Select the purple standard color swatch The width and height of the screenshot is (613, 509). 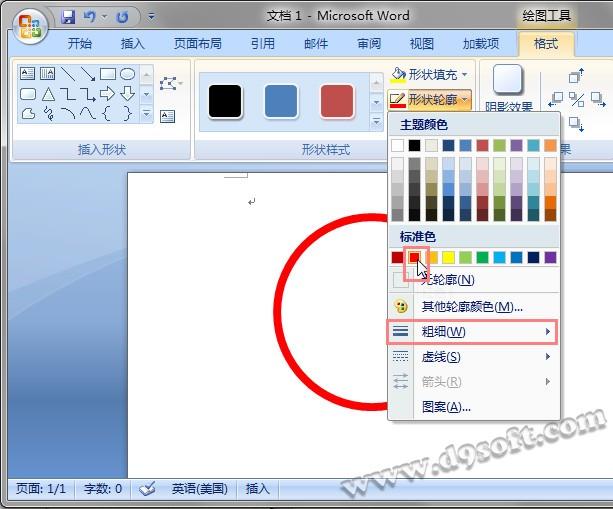coord(550,258)
